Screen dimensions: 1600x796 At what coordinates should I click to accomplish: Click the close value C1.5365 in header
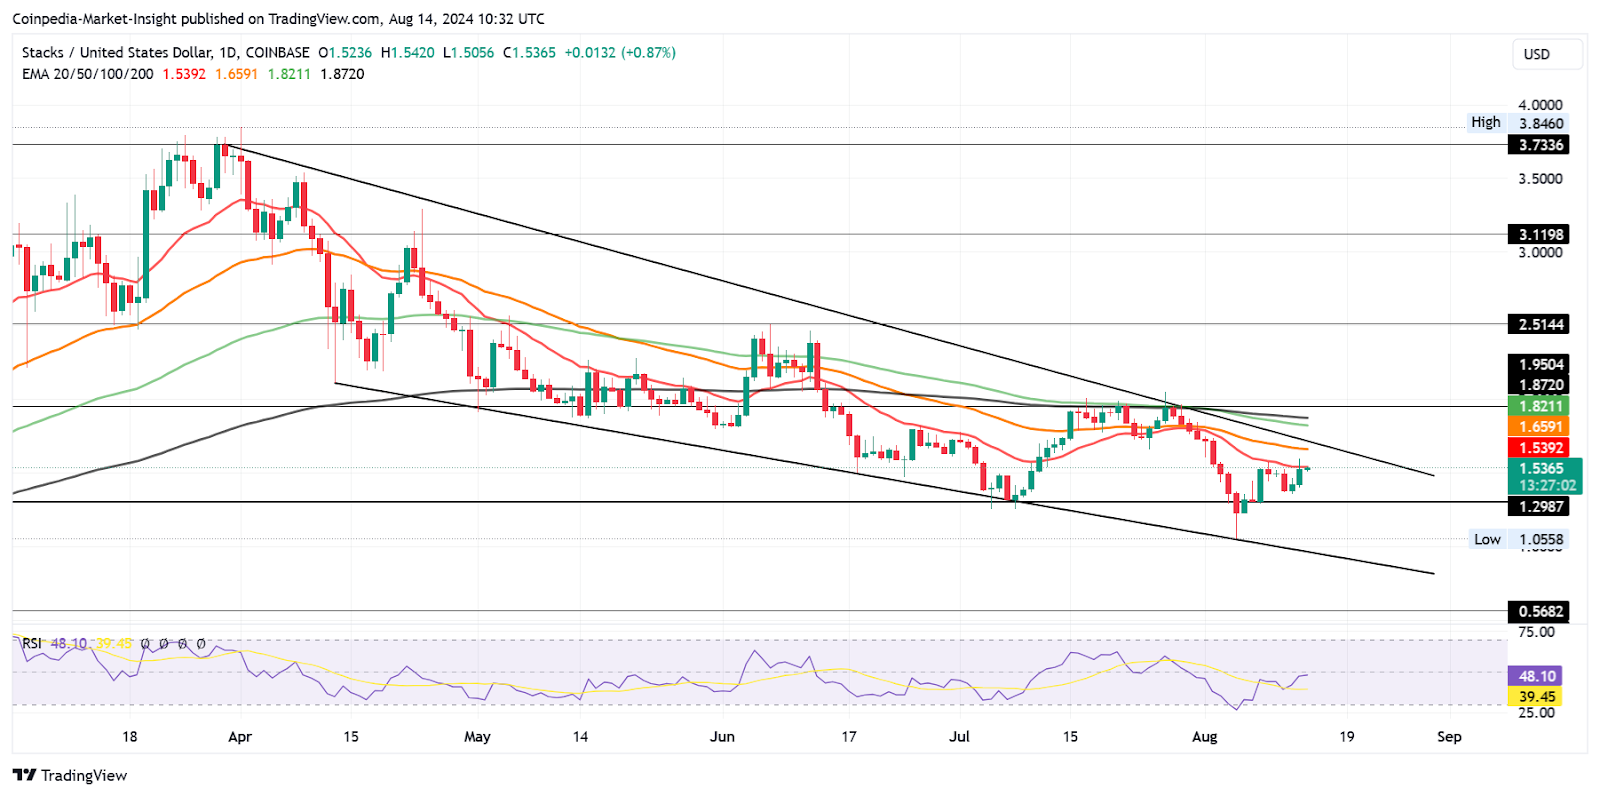[x=529, y=52]
